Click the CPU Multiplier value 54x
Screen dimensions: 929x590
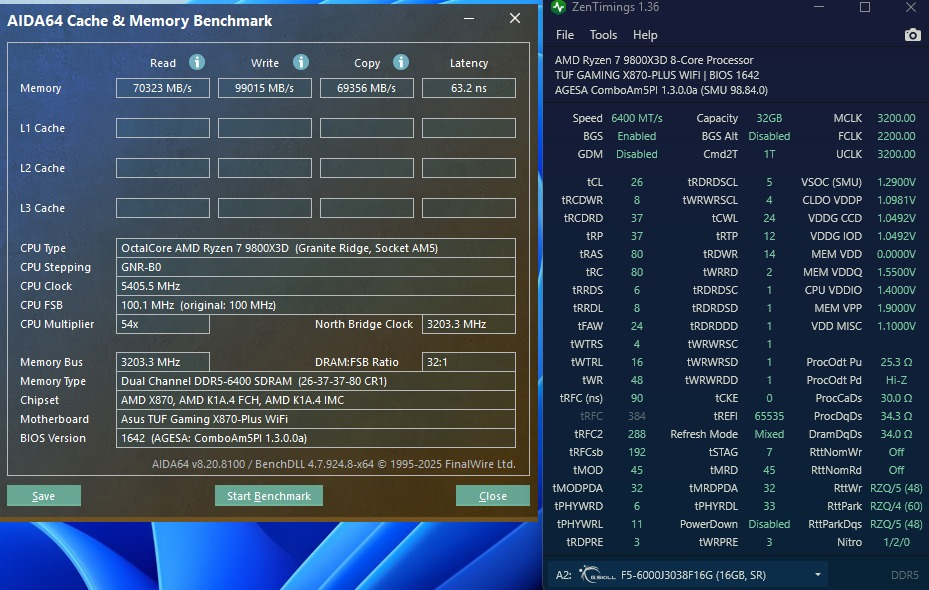tap(162, 324)
